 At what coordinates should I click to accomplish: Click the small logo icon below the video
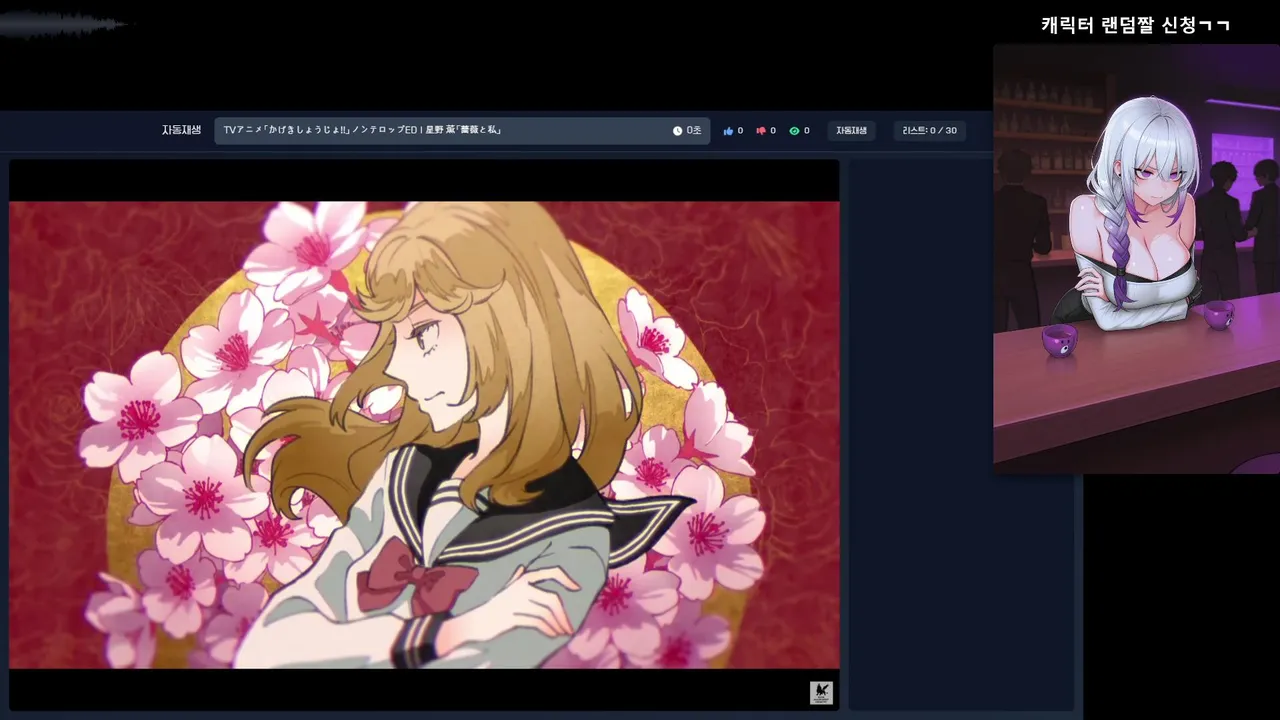click(821, 693)
